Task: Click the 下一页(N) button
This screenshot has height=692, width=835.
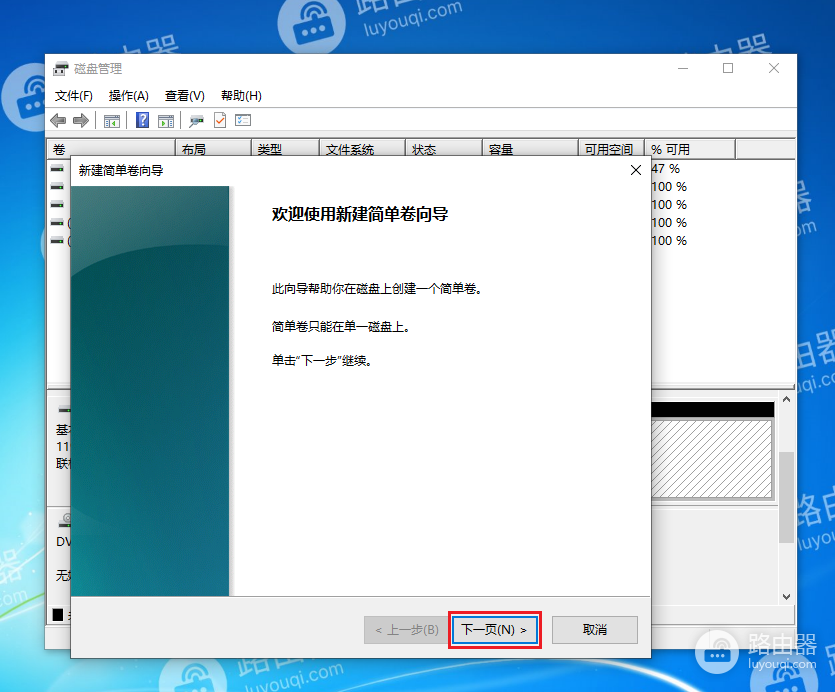Action: [x=495, y=630]
